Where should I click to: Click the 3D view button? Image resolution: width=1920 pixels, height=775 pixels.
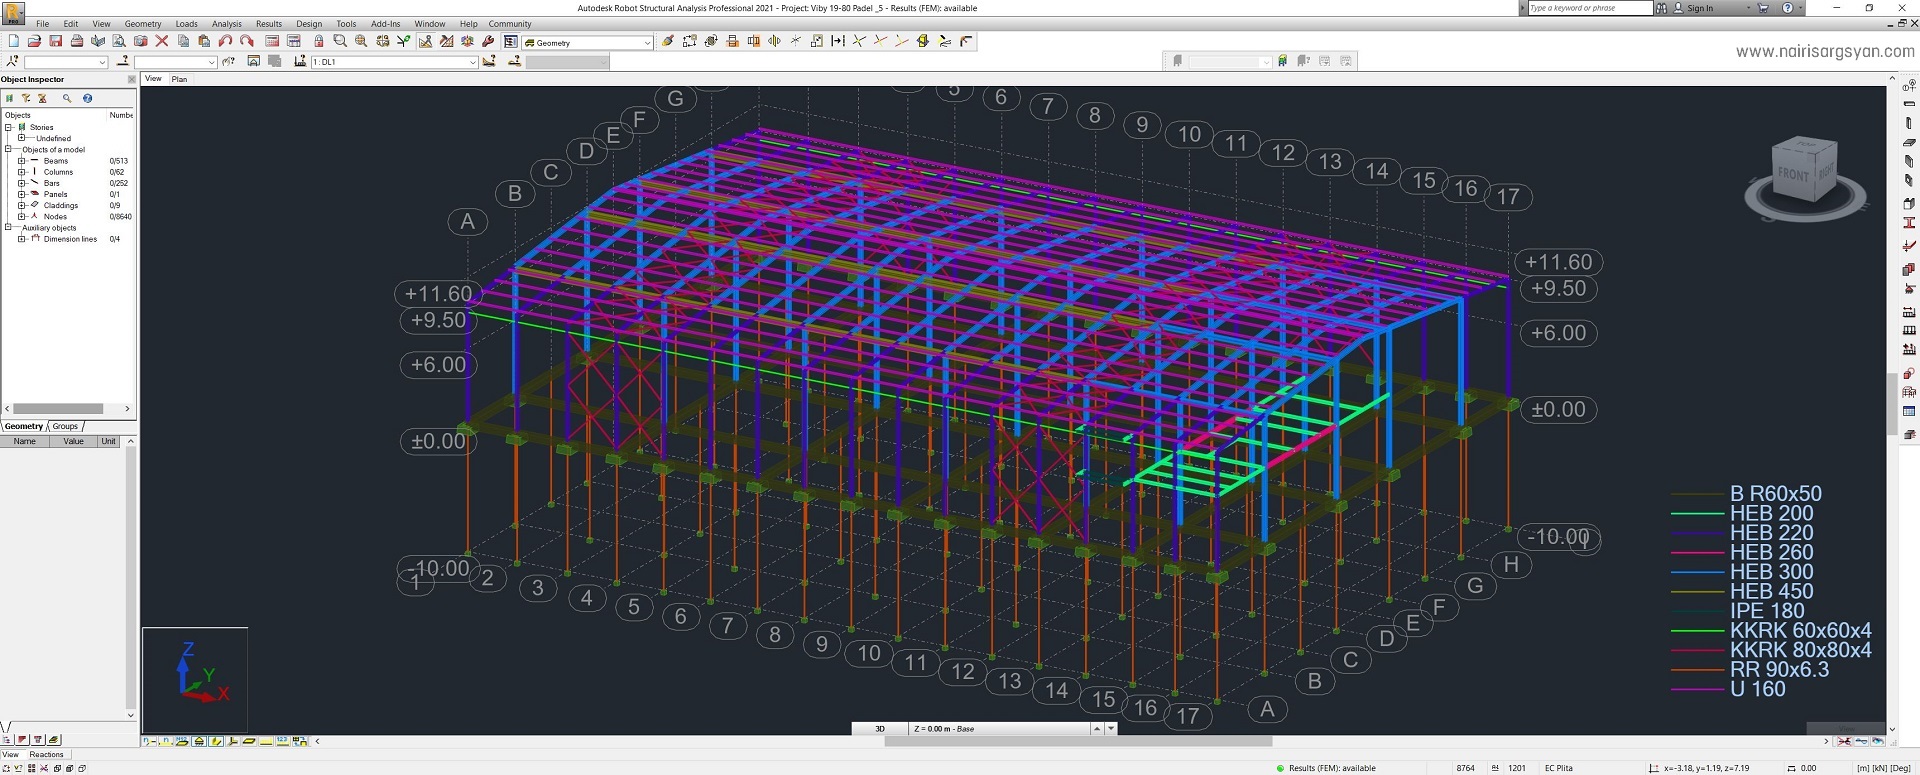click(880, 729)
